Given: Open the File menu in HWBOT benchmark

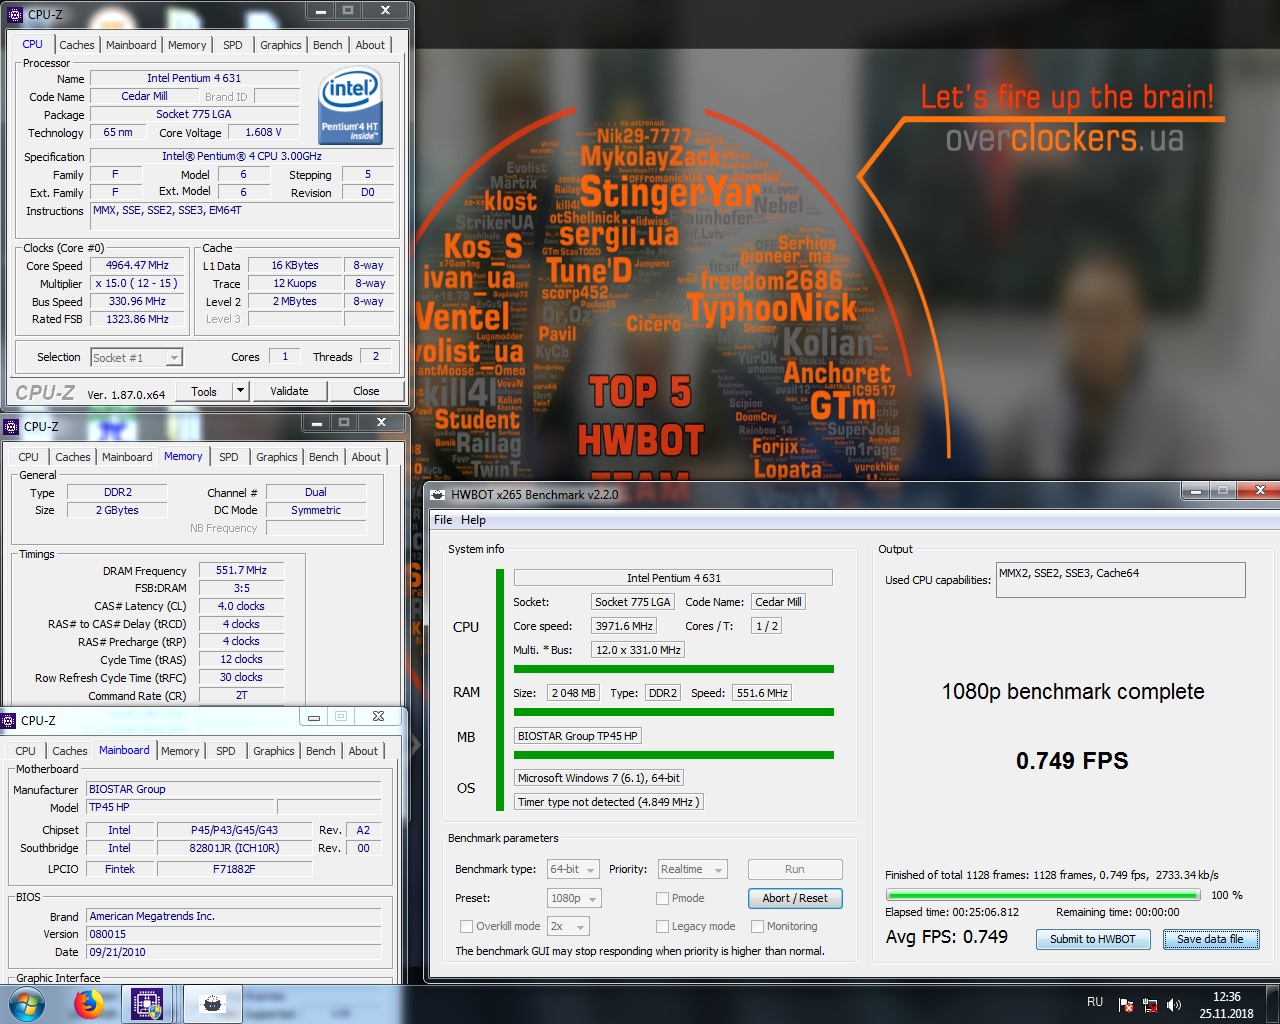Looking at the screenshot, I should pyautogui.click(x=443, y=520).
